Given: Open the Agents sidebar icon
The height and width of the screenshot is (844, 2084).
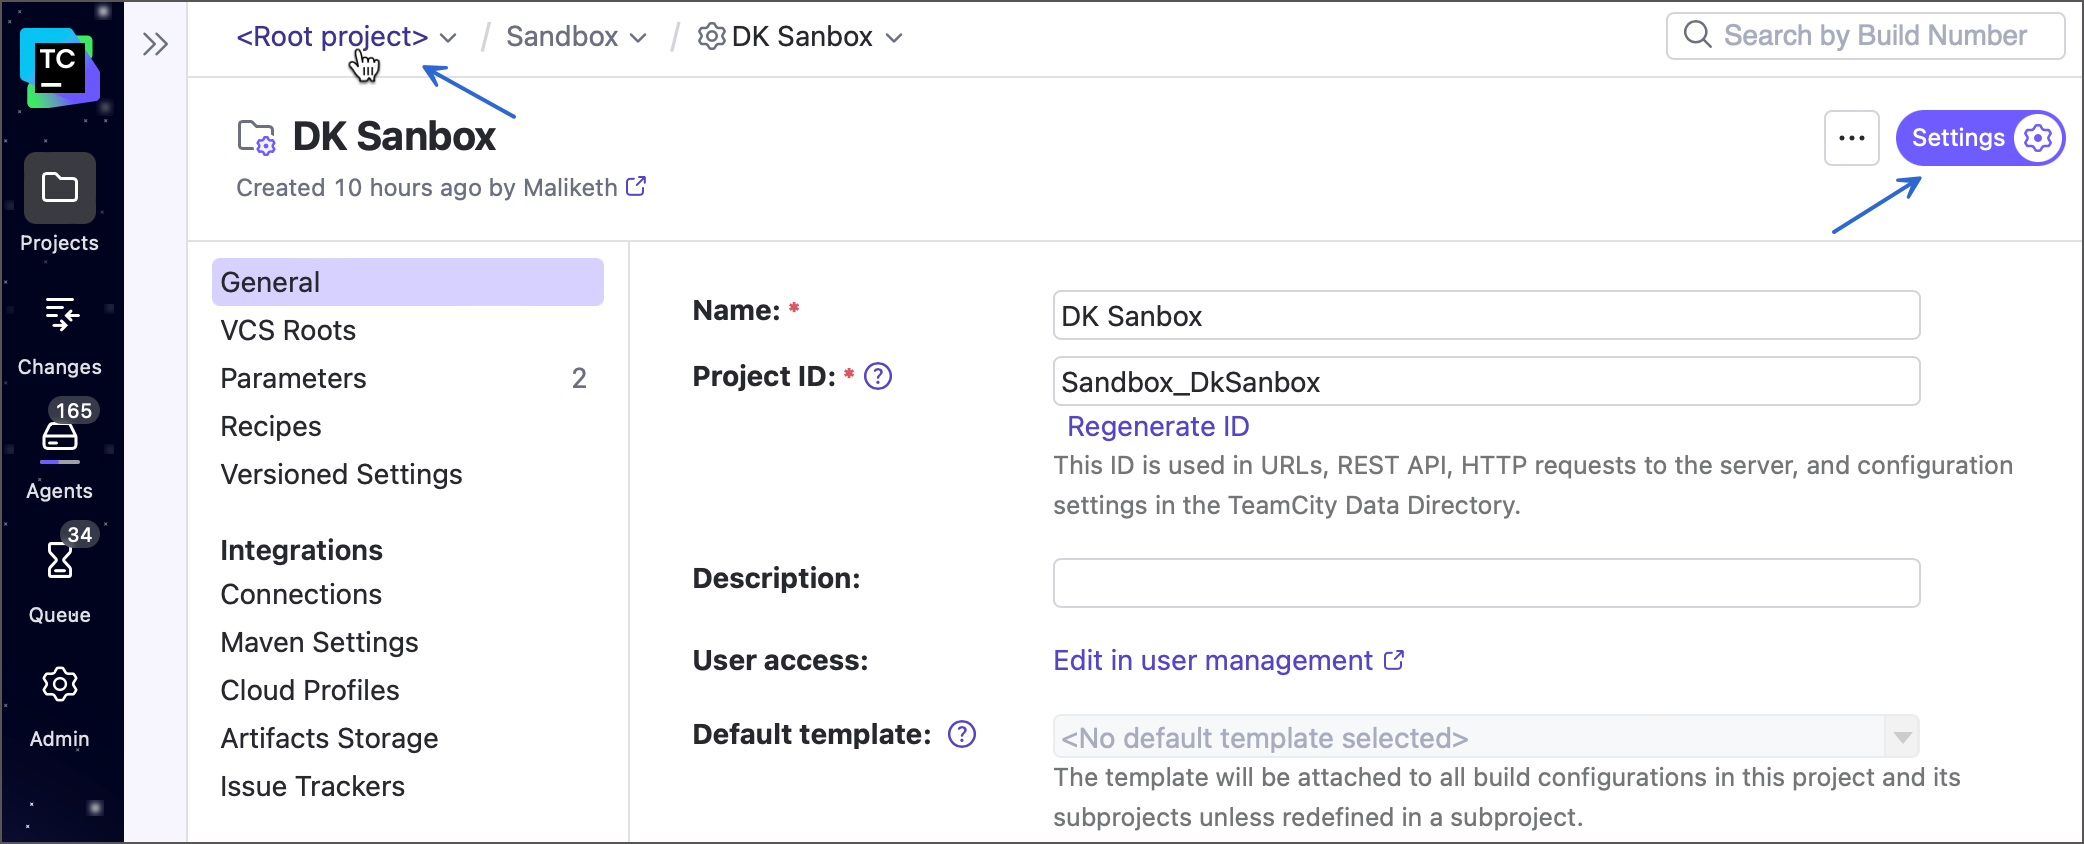Looking at the screenshot, I should (60, 437).
